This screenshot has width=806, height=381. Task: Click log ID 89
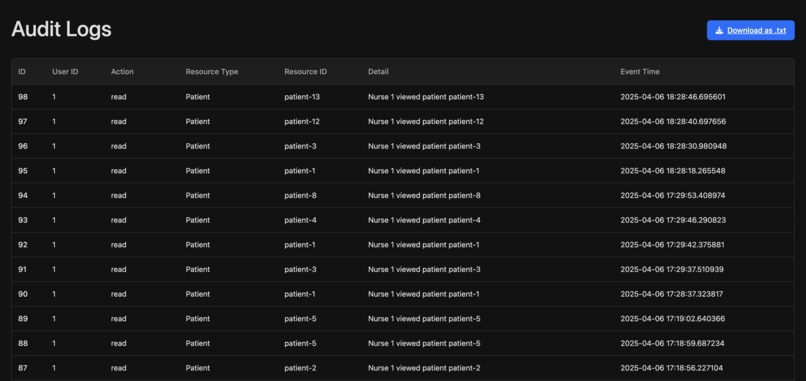(x=23, y=319)
